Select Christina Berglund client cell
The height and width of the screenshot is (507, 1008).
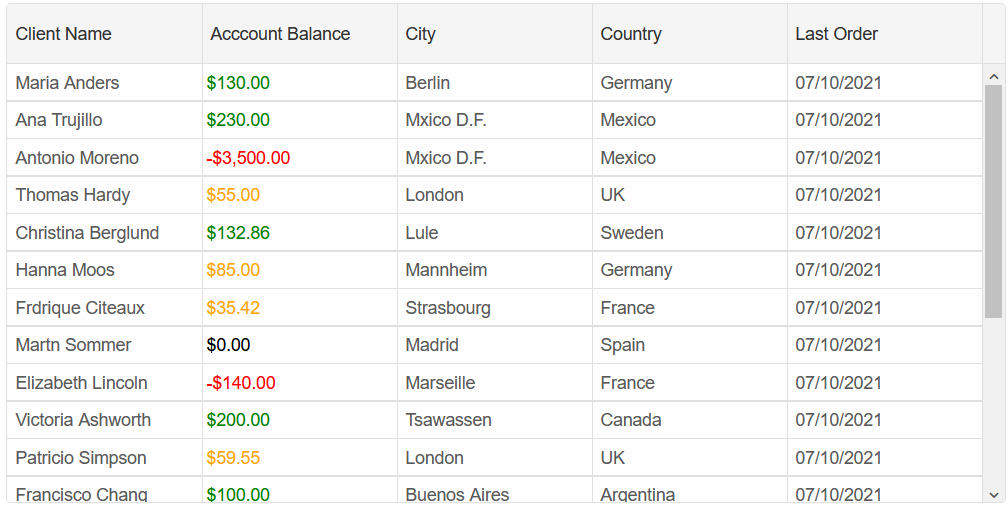click(105, 233)
